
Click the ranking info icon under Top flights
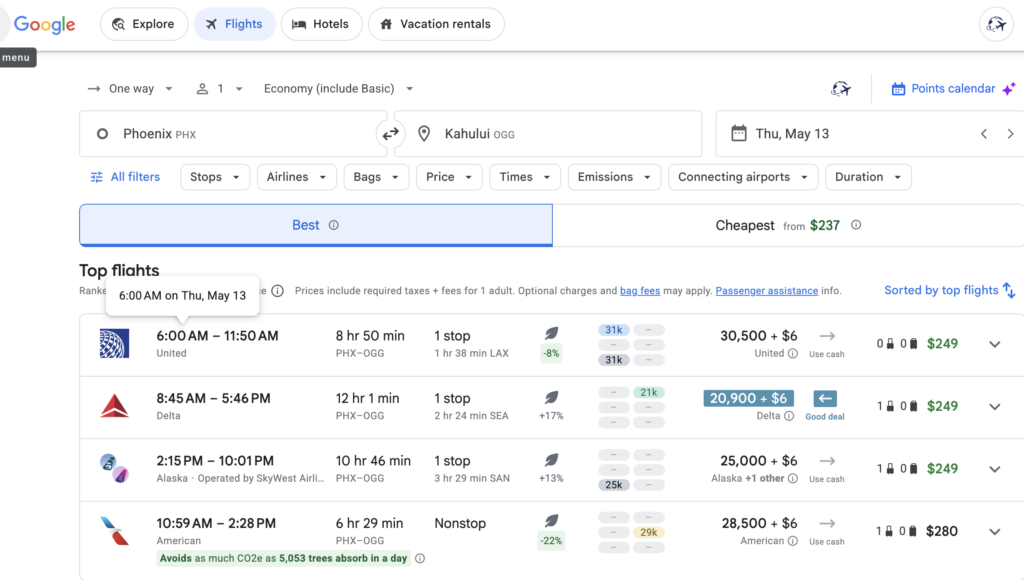click(x=278, y=291)
